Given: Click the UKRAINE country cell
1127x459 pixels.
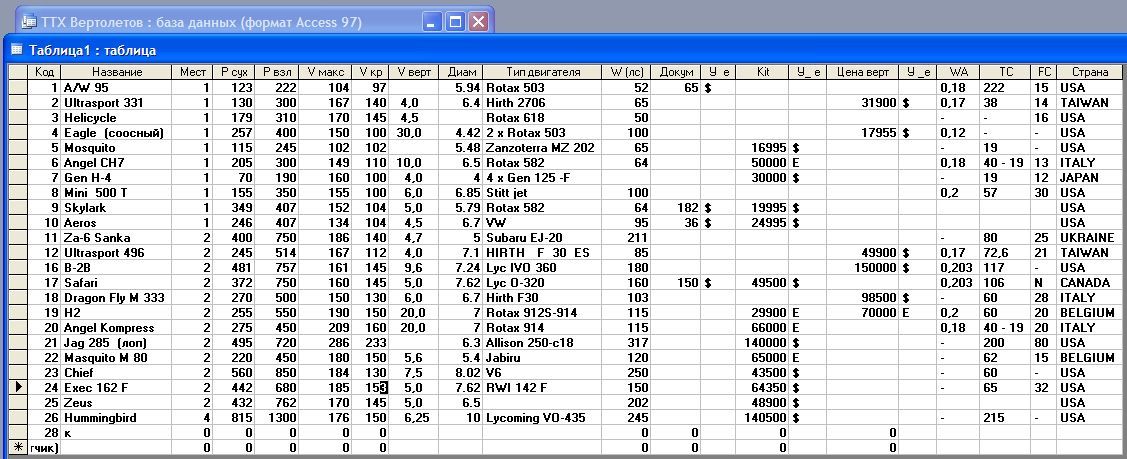Looking at the screenshot, I should pyautogui.click(x=1090, y=237).
